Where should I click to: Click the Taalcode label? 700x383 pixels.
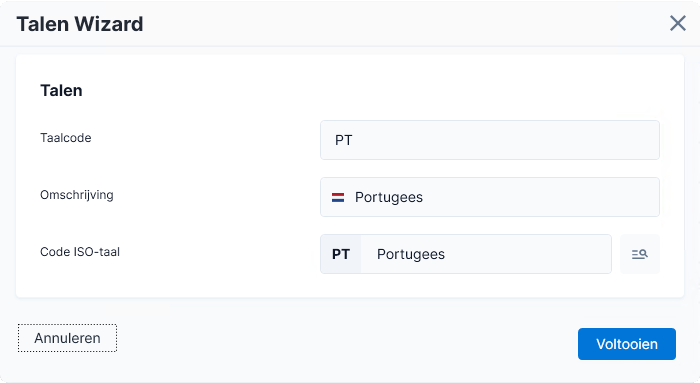66,137
